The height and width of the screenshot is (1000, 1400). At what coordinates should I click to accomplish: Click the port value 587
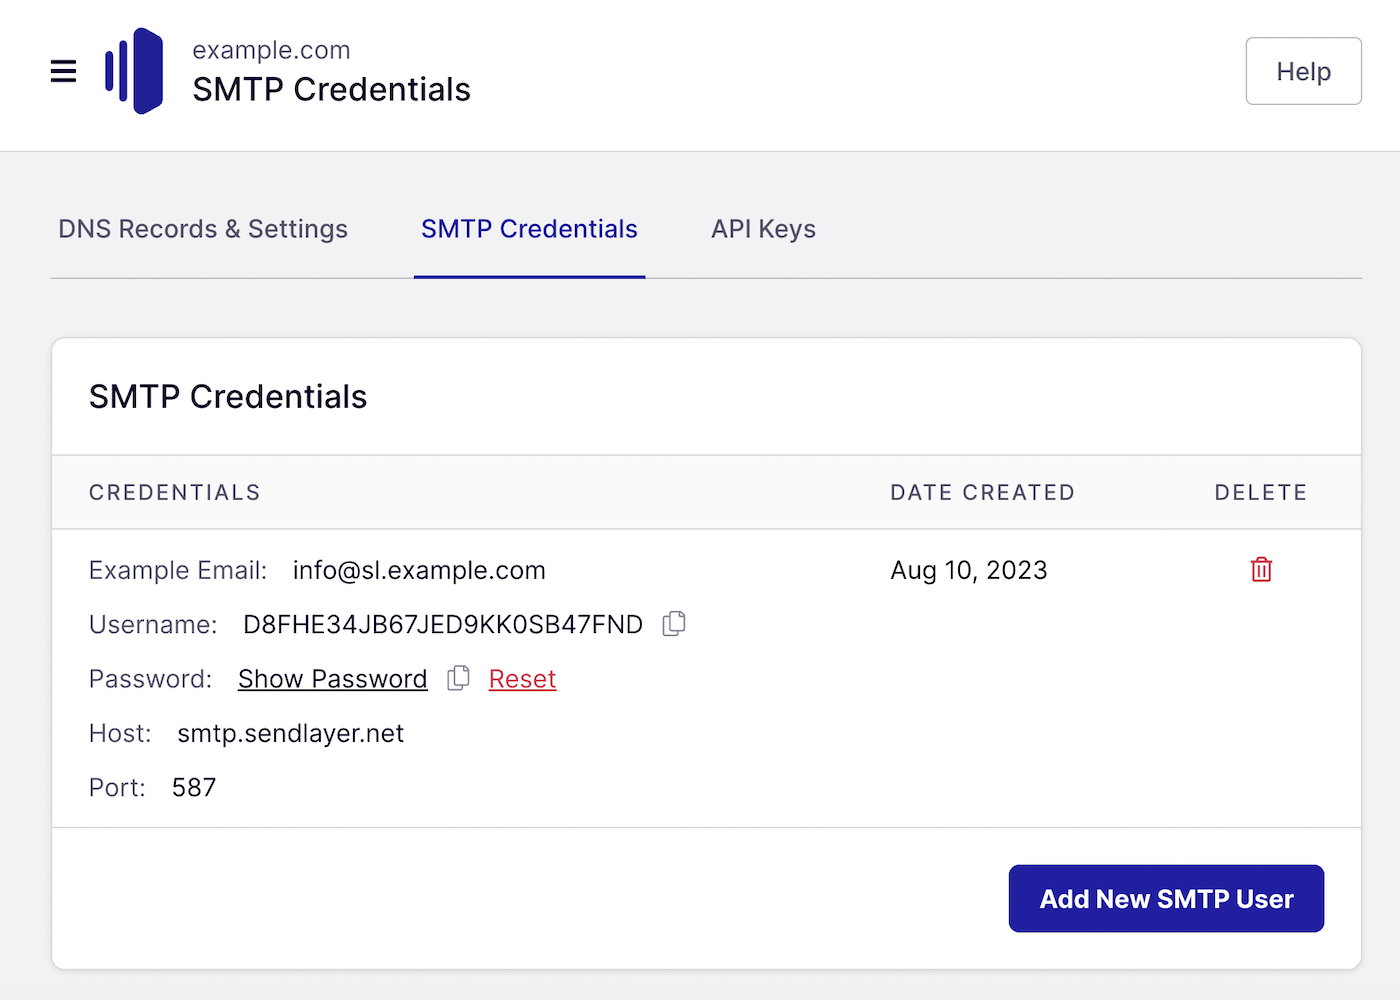point(193,787)
